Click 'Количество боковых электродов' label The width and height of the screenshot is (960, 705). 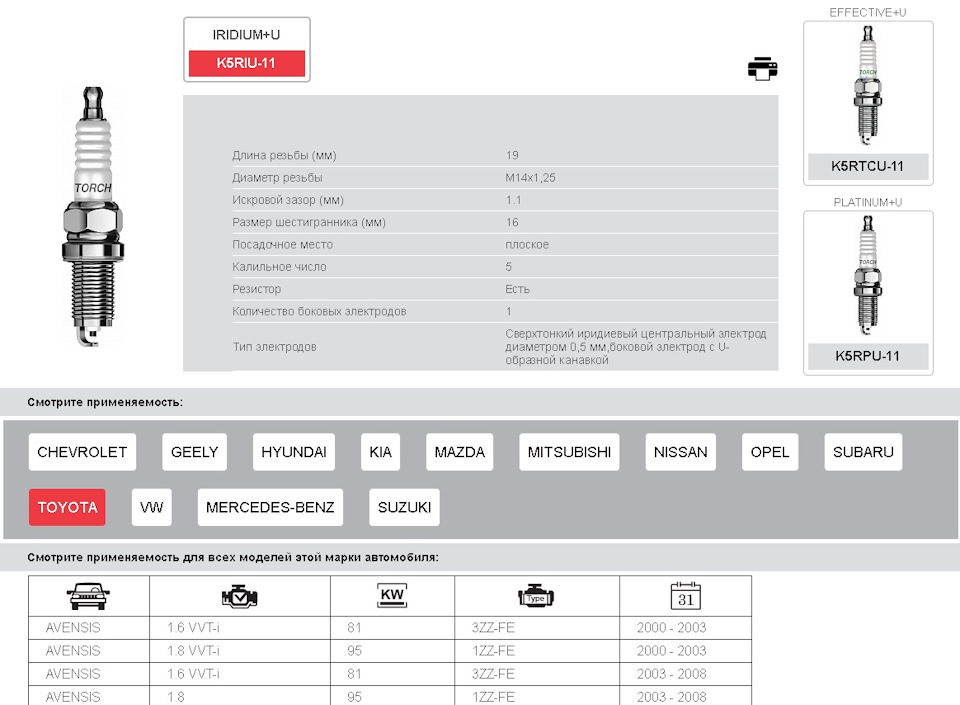[319, 311]
